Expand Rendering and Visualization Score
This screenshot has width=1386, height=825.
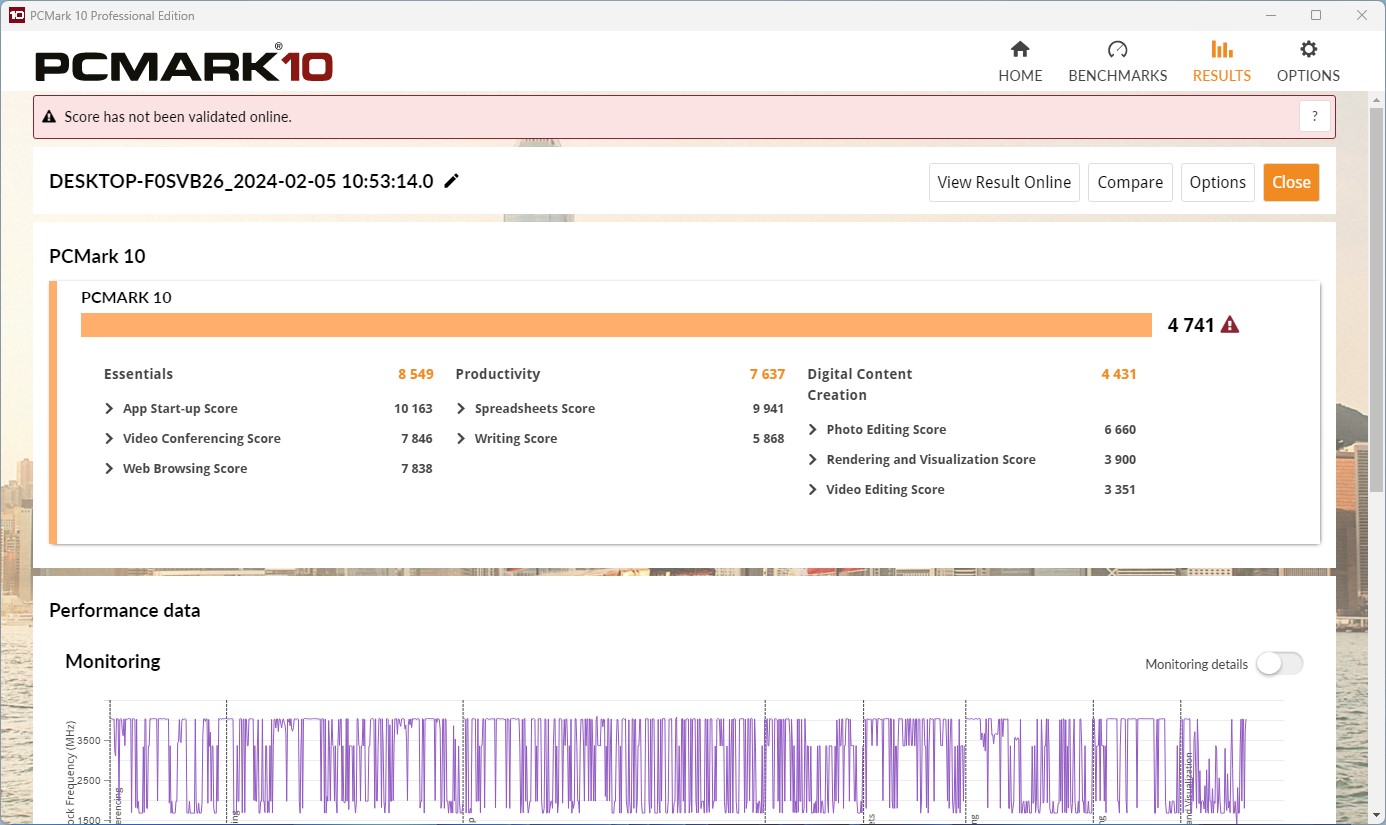point(813,460)
